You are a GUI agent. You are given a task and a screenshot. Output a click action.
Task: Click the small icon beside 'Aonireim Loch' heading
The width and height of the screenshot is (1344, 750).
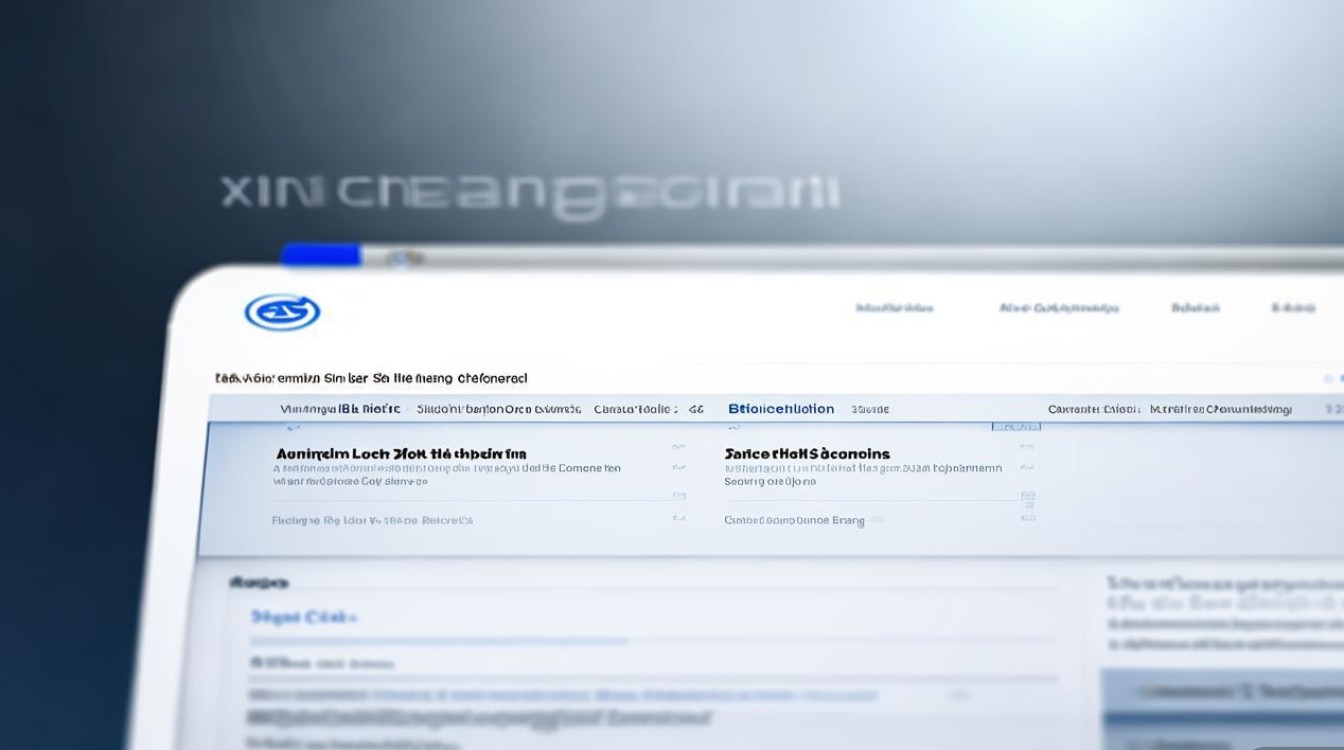[x=679, y=446]
